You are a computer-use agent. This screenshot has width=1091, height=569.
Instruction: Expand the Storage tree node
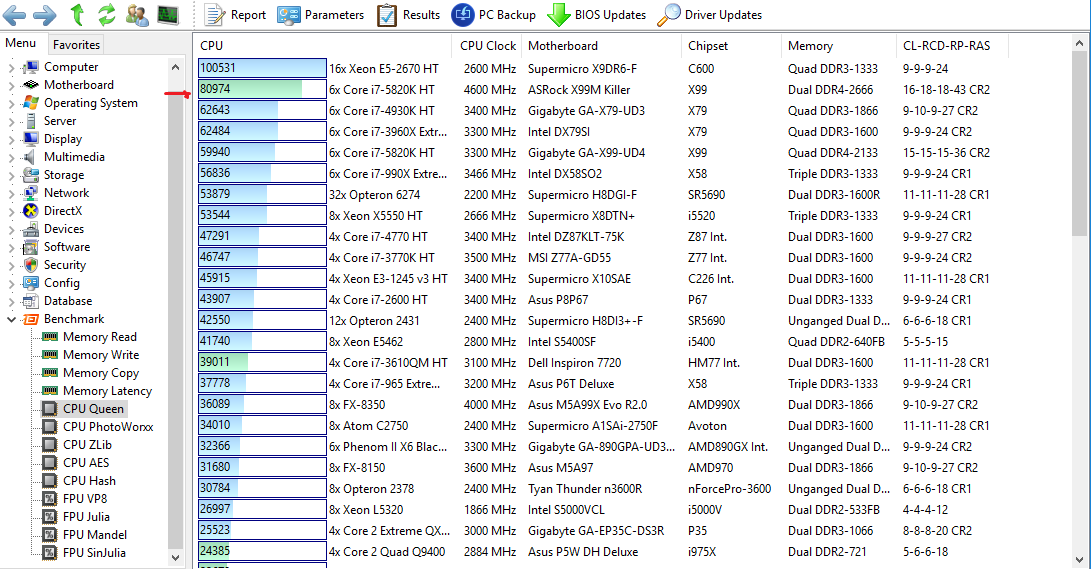tap(11, 176)
